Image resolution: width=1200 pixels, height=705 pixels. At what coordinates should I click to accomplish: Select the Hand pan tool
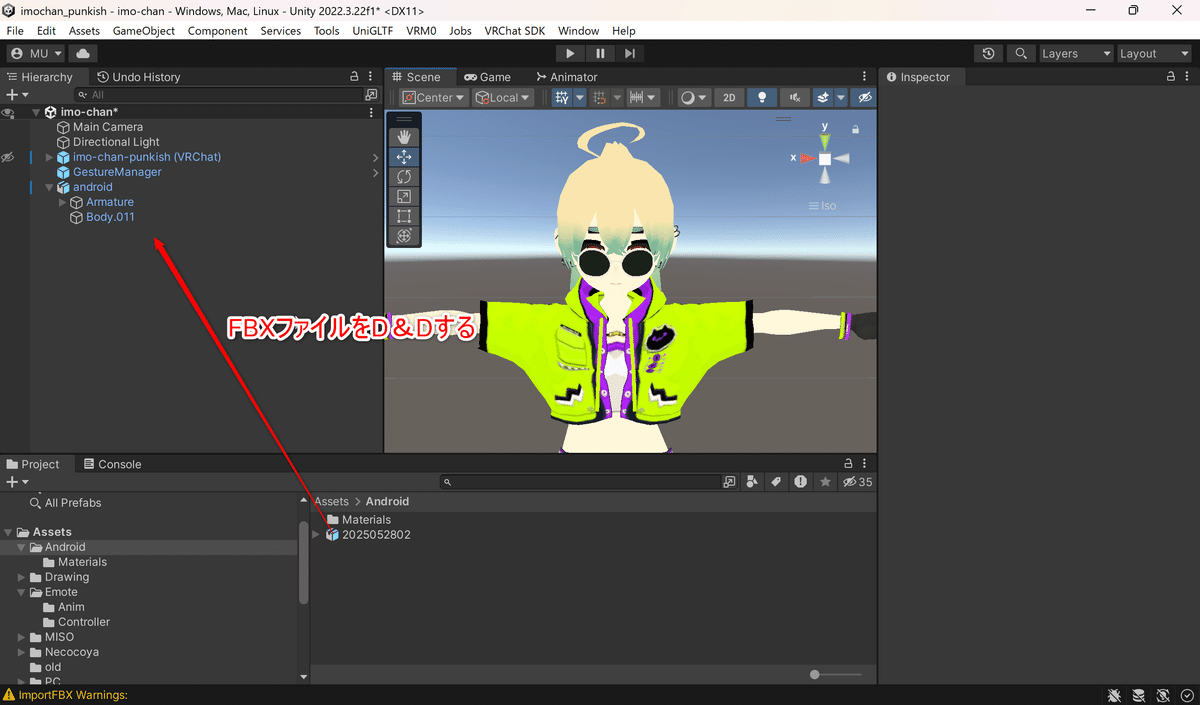point(404,136)
